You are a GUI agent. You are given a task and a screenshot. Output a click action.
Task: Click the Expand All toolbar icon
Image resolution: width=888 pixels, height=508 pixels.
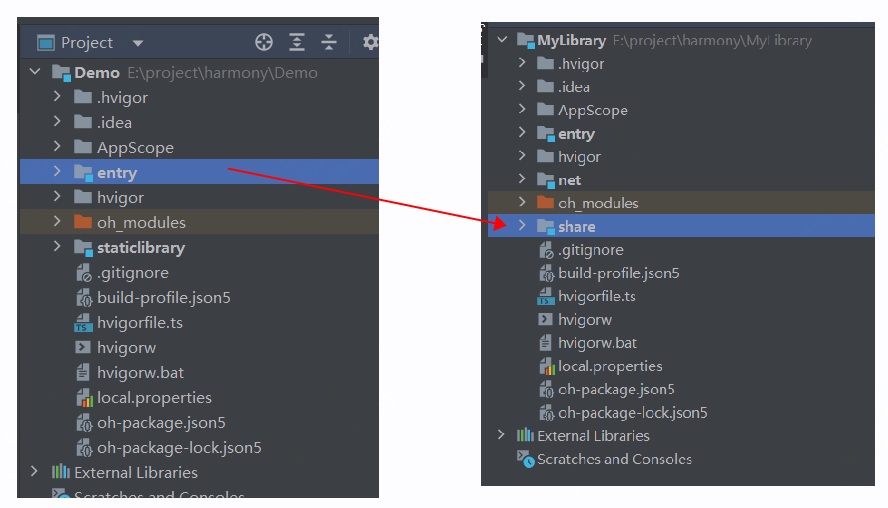click(x=297, y=42)
